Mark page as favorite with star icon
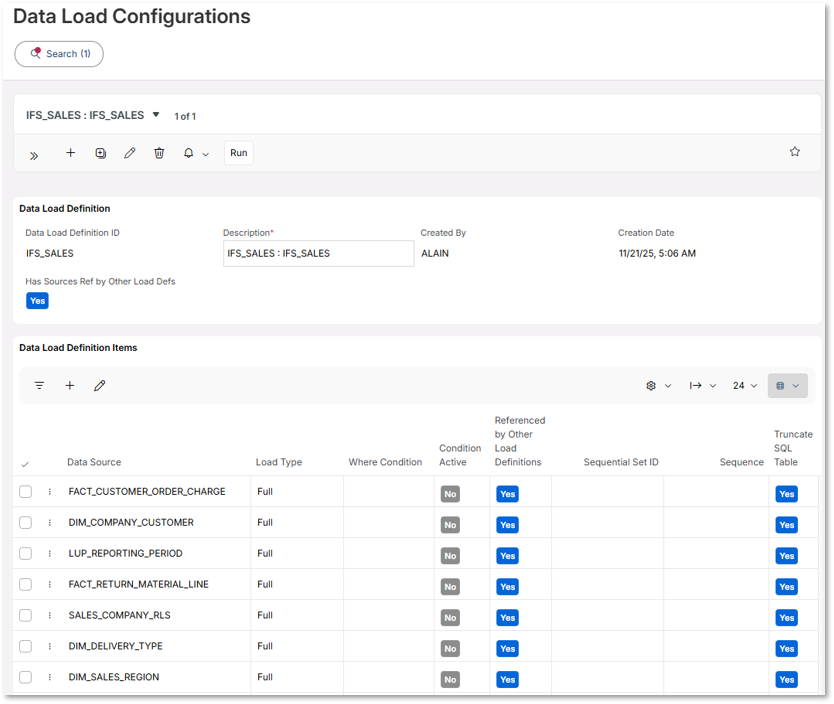The width and height of the screenshot is (834, 704). click(795, 152)
